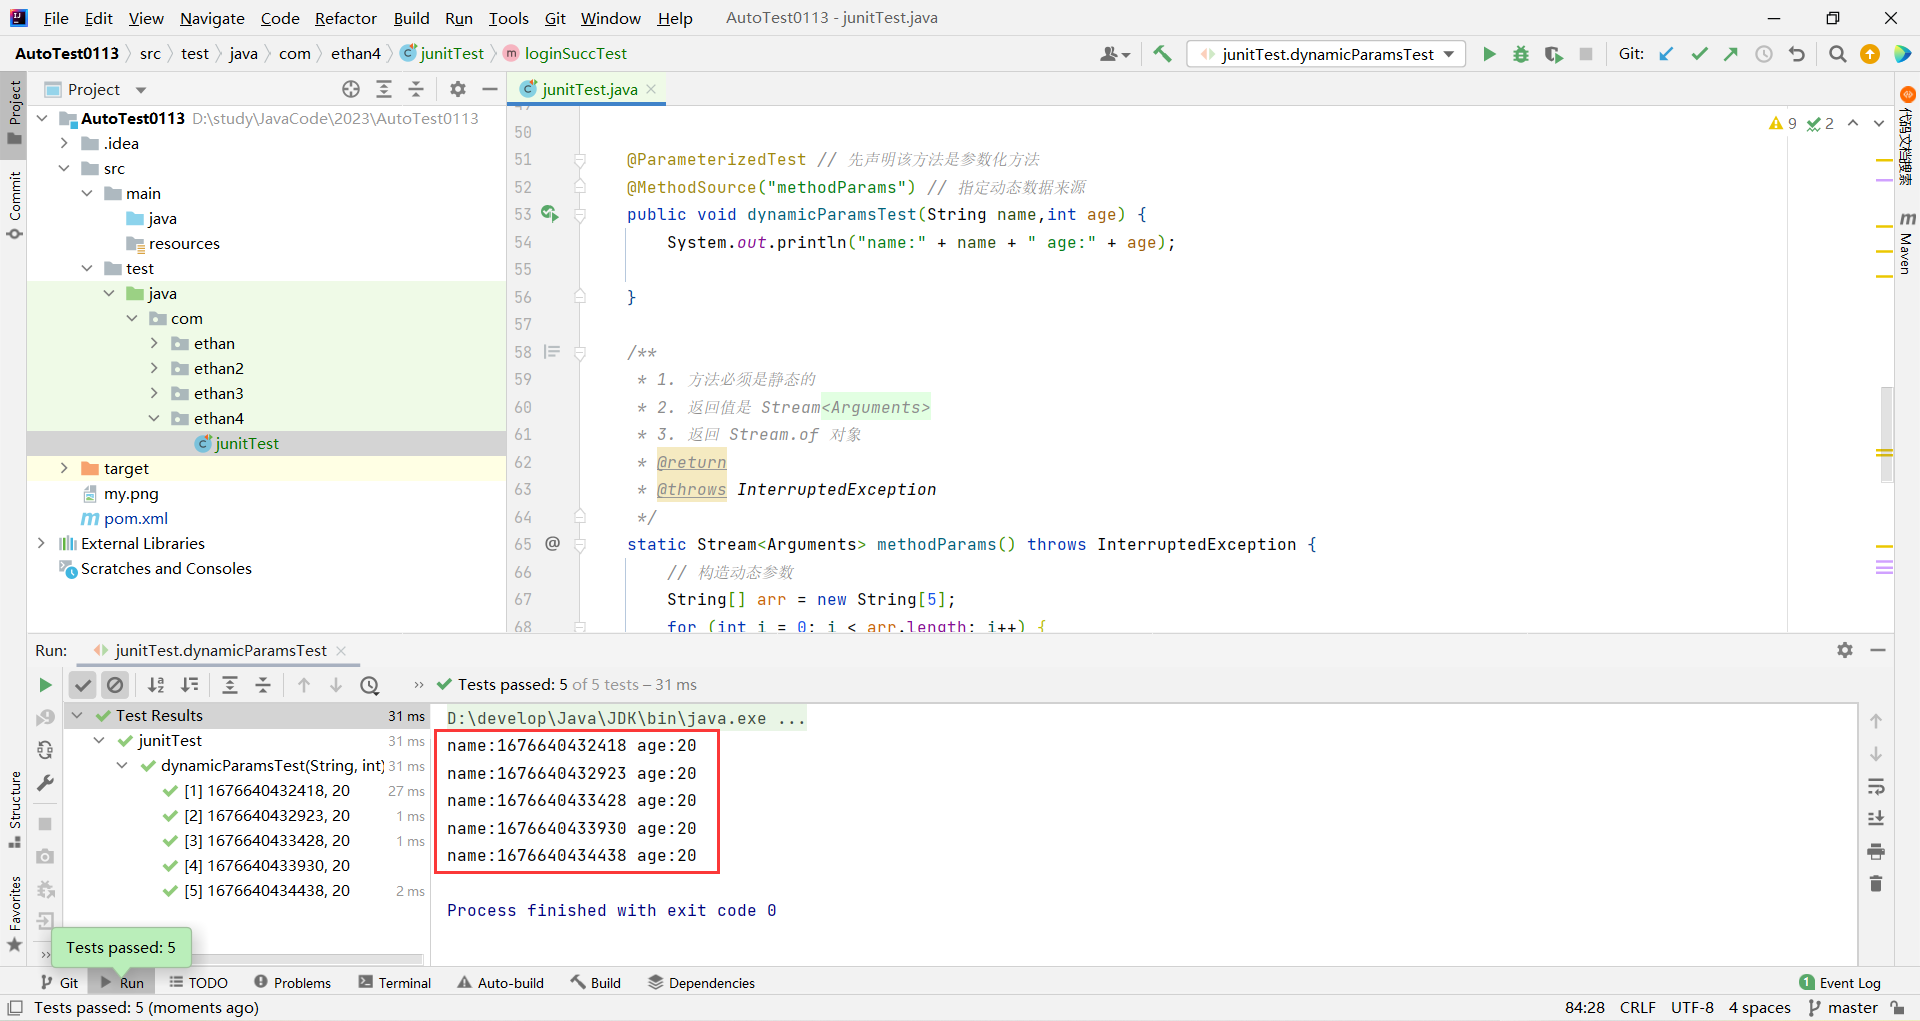Click the Select Opened File target icon
This screenshot has width=1920, height=1021.
point(351,89)
